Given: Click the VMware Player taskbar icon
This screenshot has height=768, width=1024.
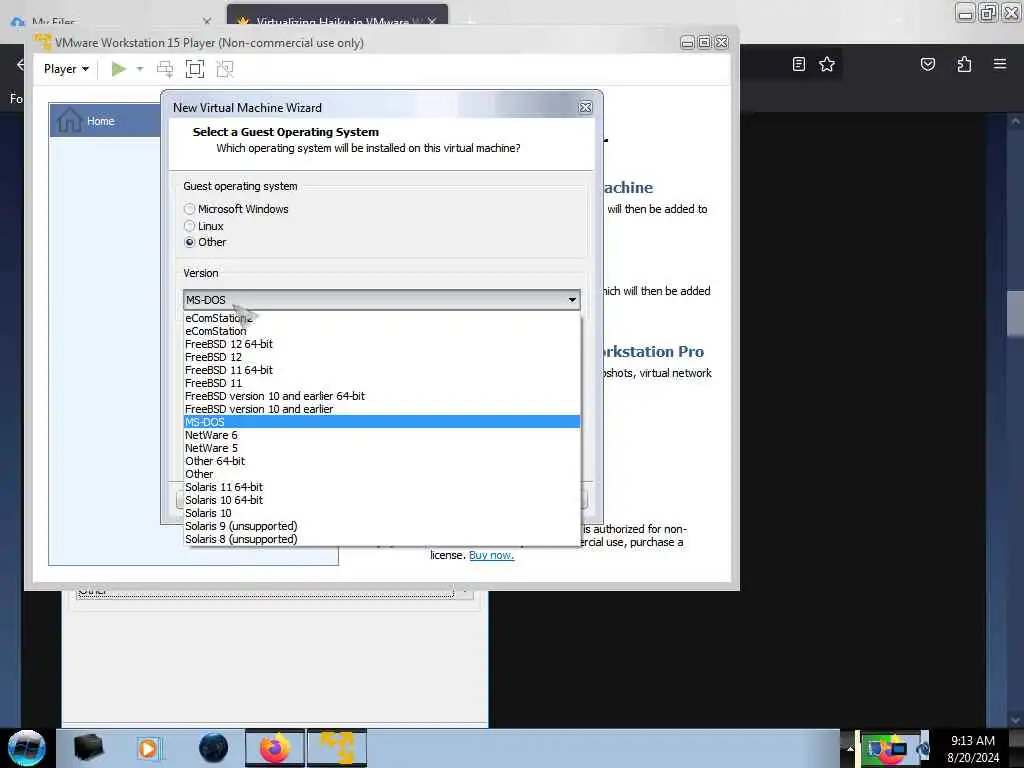Looking at the screenshot, I should (x=337, y=748).
